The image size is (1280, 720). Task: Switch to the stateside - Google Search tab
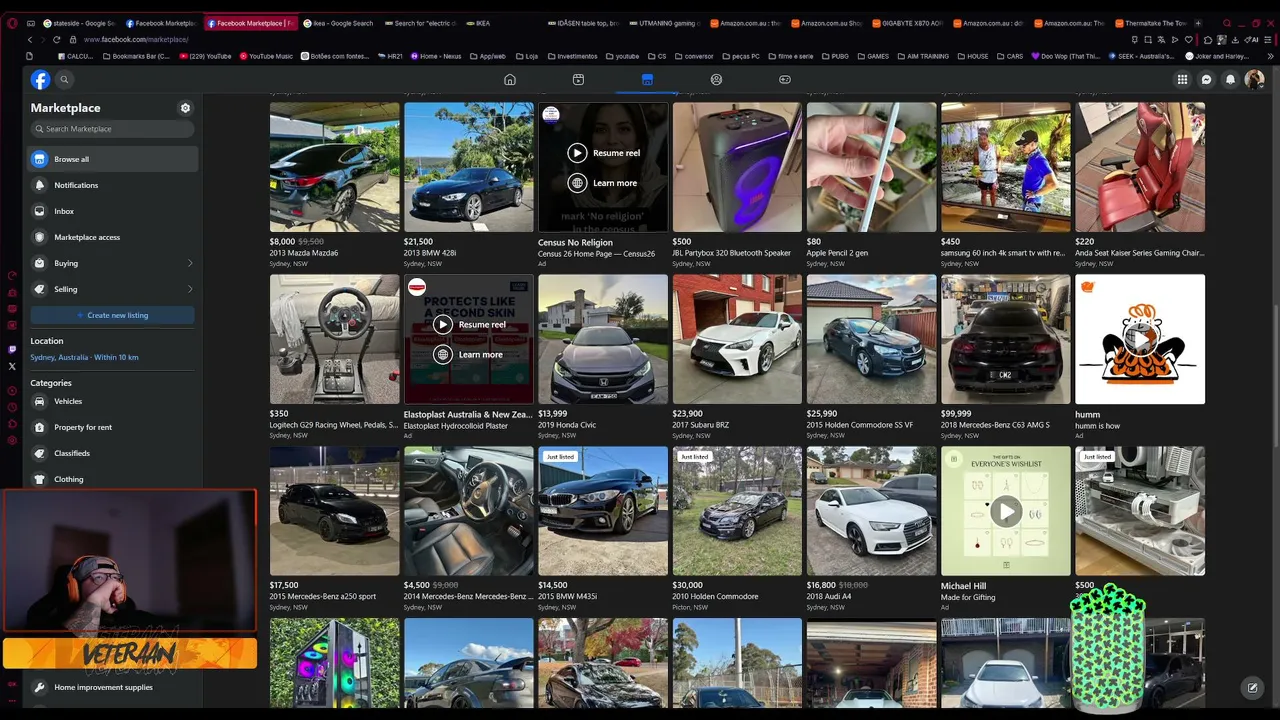click(79, 23)
